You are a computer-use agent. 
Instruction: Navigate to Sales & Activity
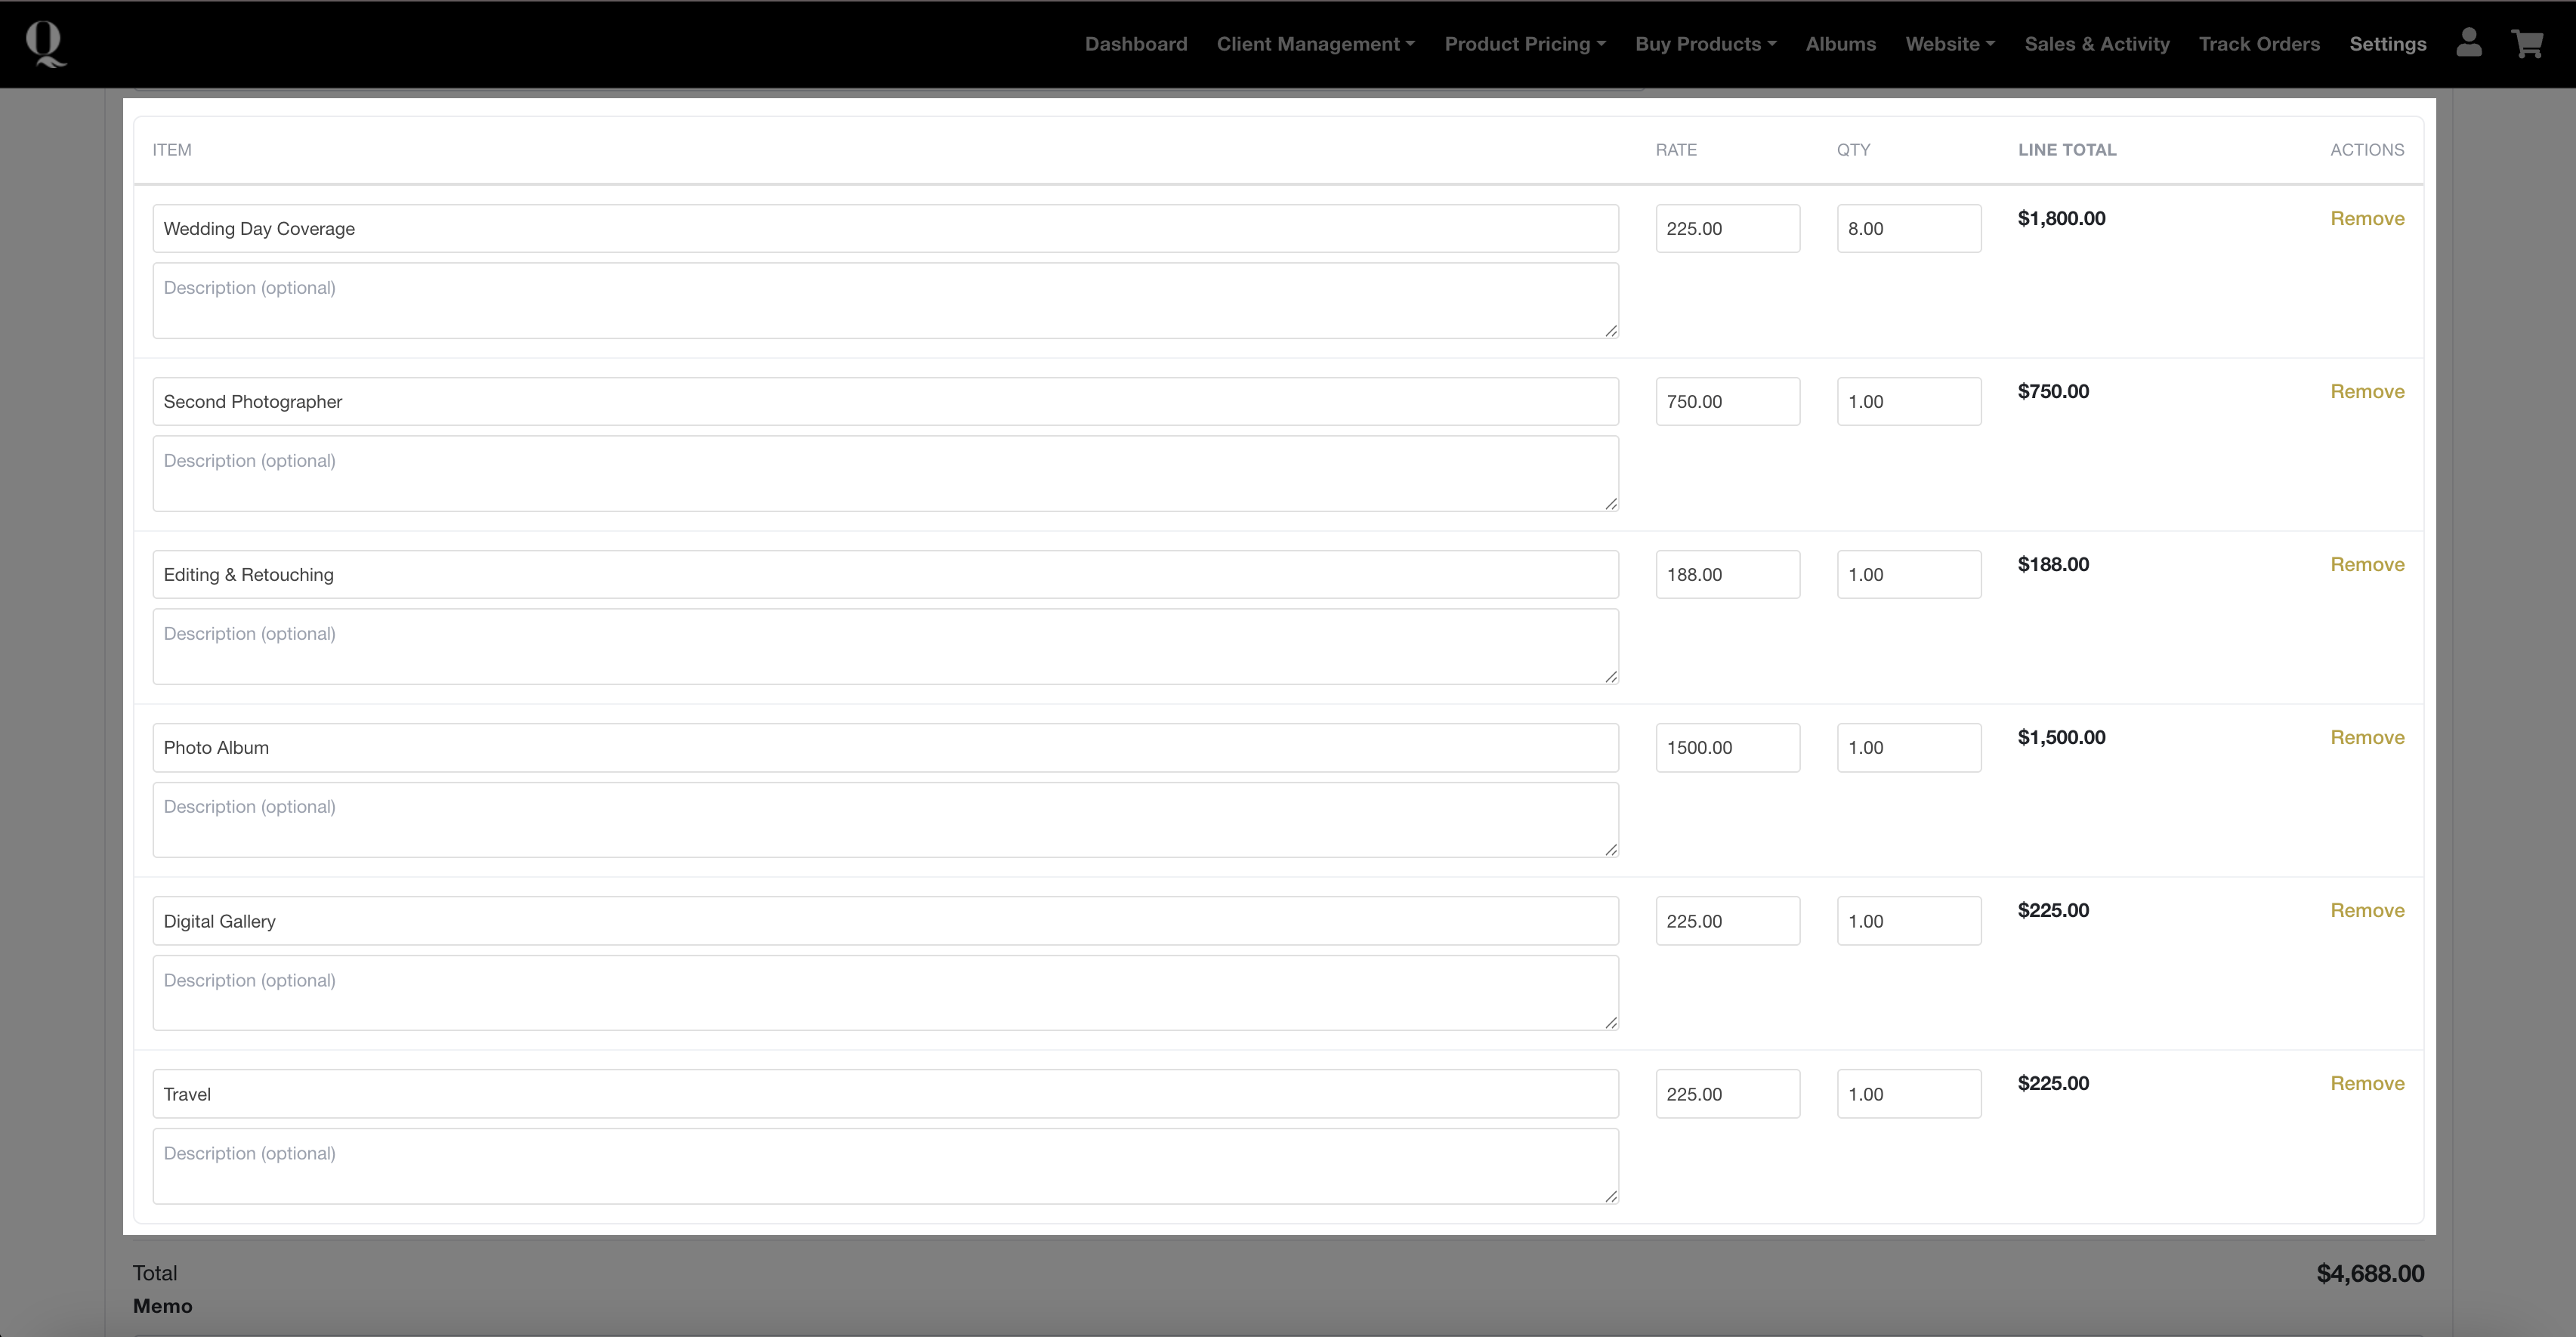click(x=2096, y=44)
